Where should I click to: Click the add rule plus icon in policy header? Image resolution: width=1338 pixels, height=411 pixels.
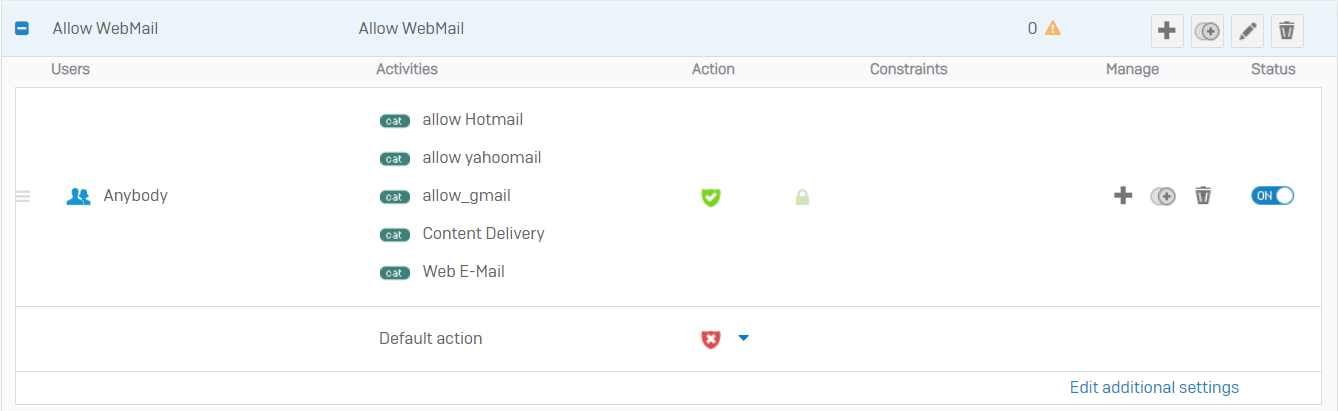point(1166,31)
